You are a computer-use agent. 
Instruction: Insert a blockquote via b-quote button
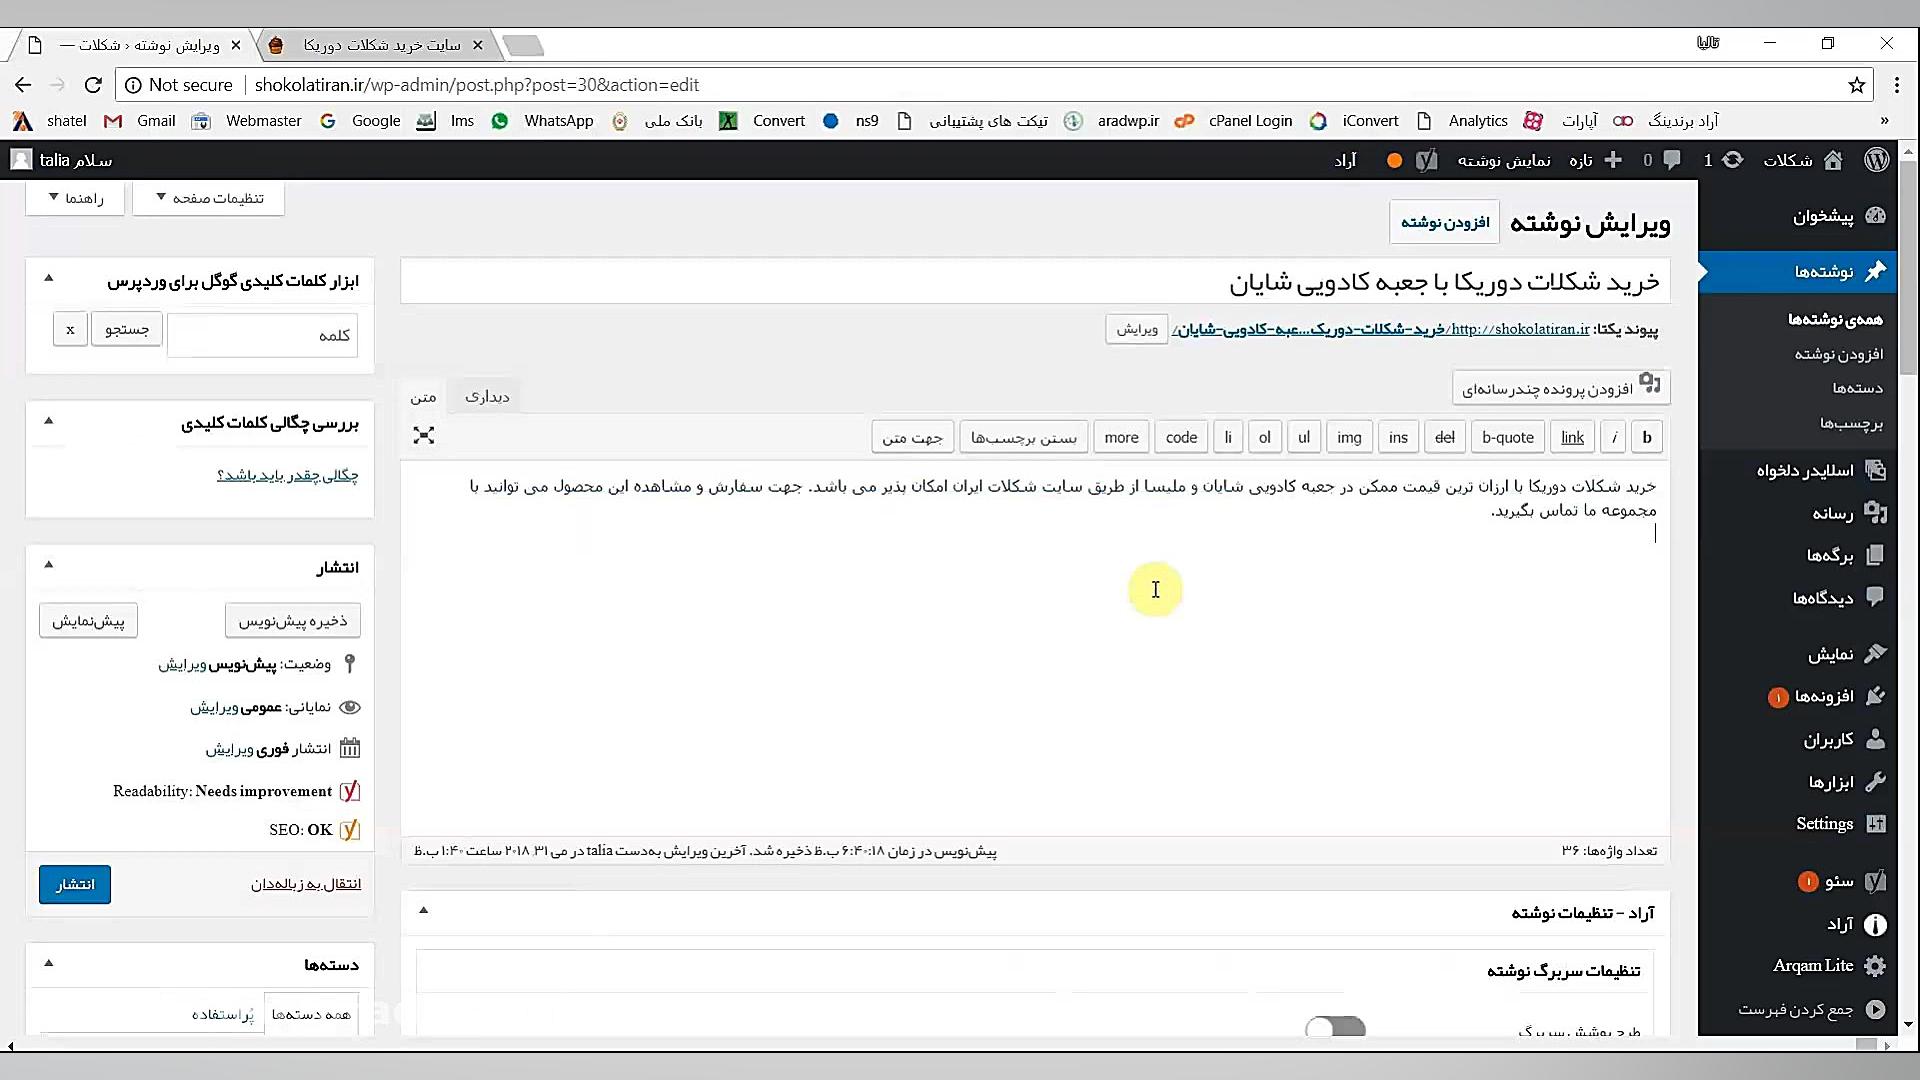click(1507, 437)
